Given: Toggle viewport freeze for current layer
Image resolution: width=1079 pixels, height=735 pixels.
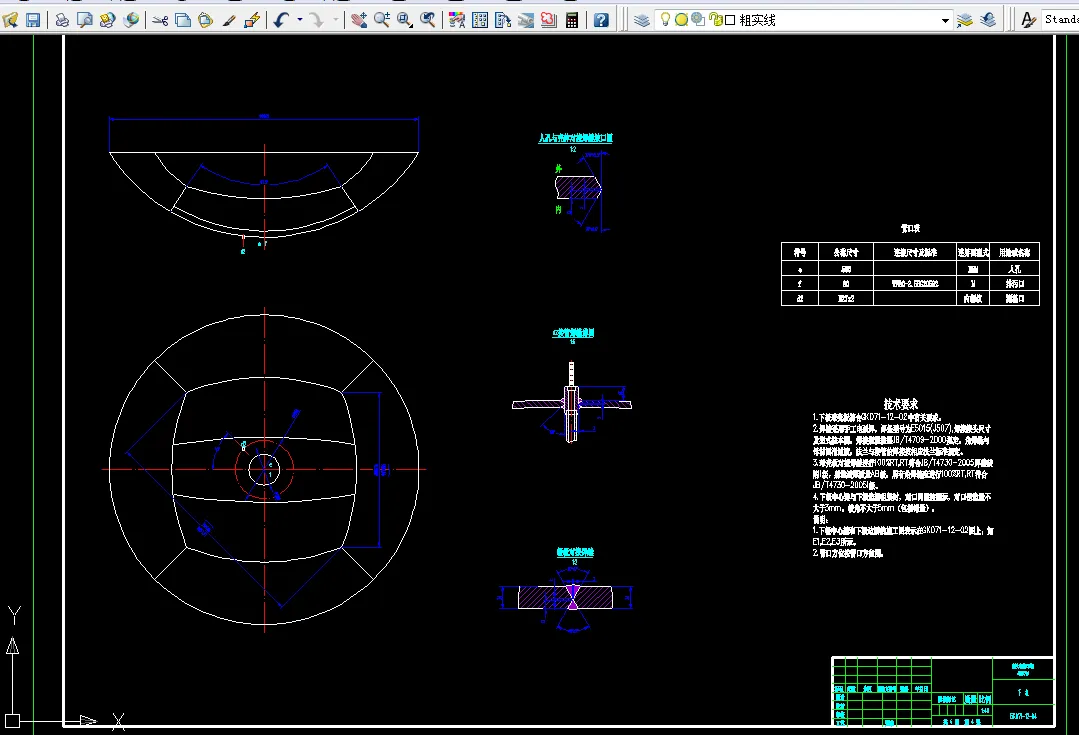Looking at the screenshot, I should [698, 20].
